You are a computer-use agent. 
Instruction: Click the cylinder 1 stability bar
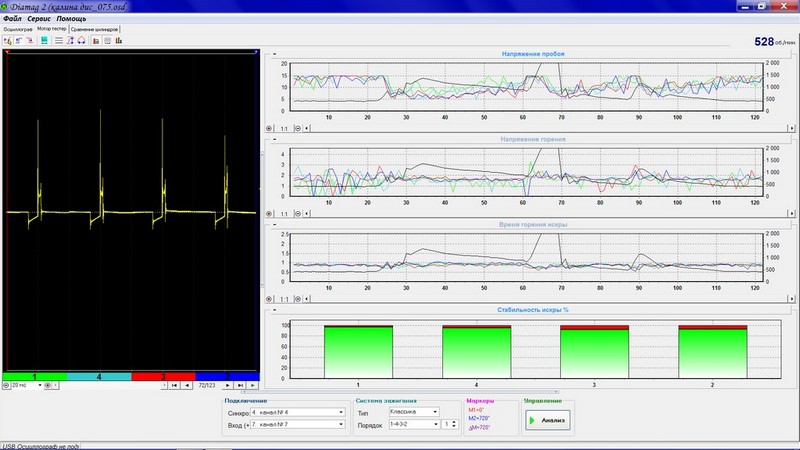click(358, 352)
